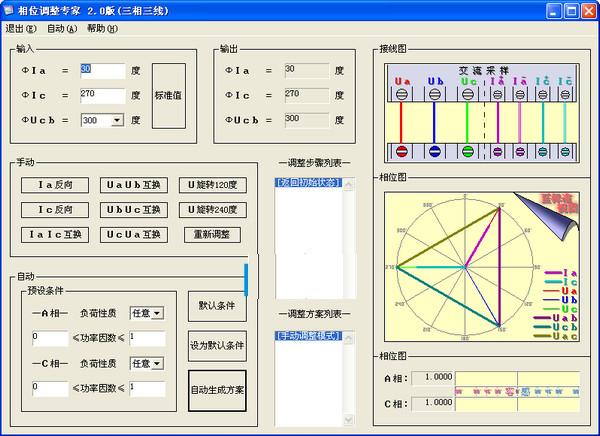Click the UbUc互换 button

pyautogui.click(x=134, y=210)
